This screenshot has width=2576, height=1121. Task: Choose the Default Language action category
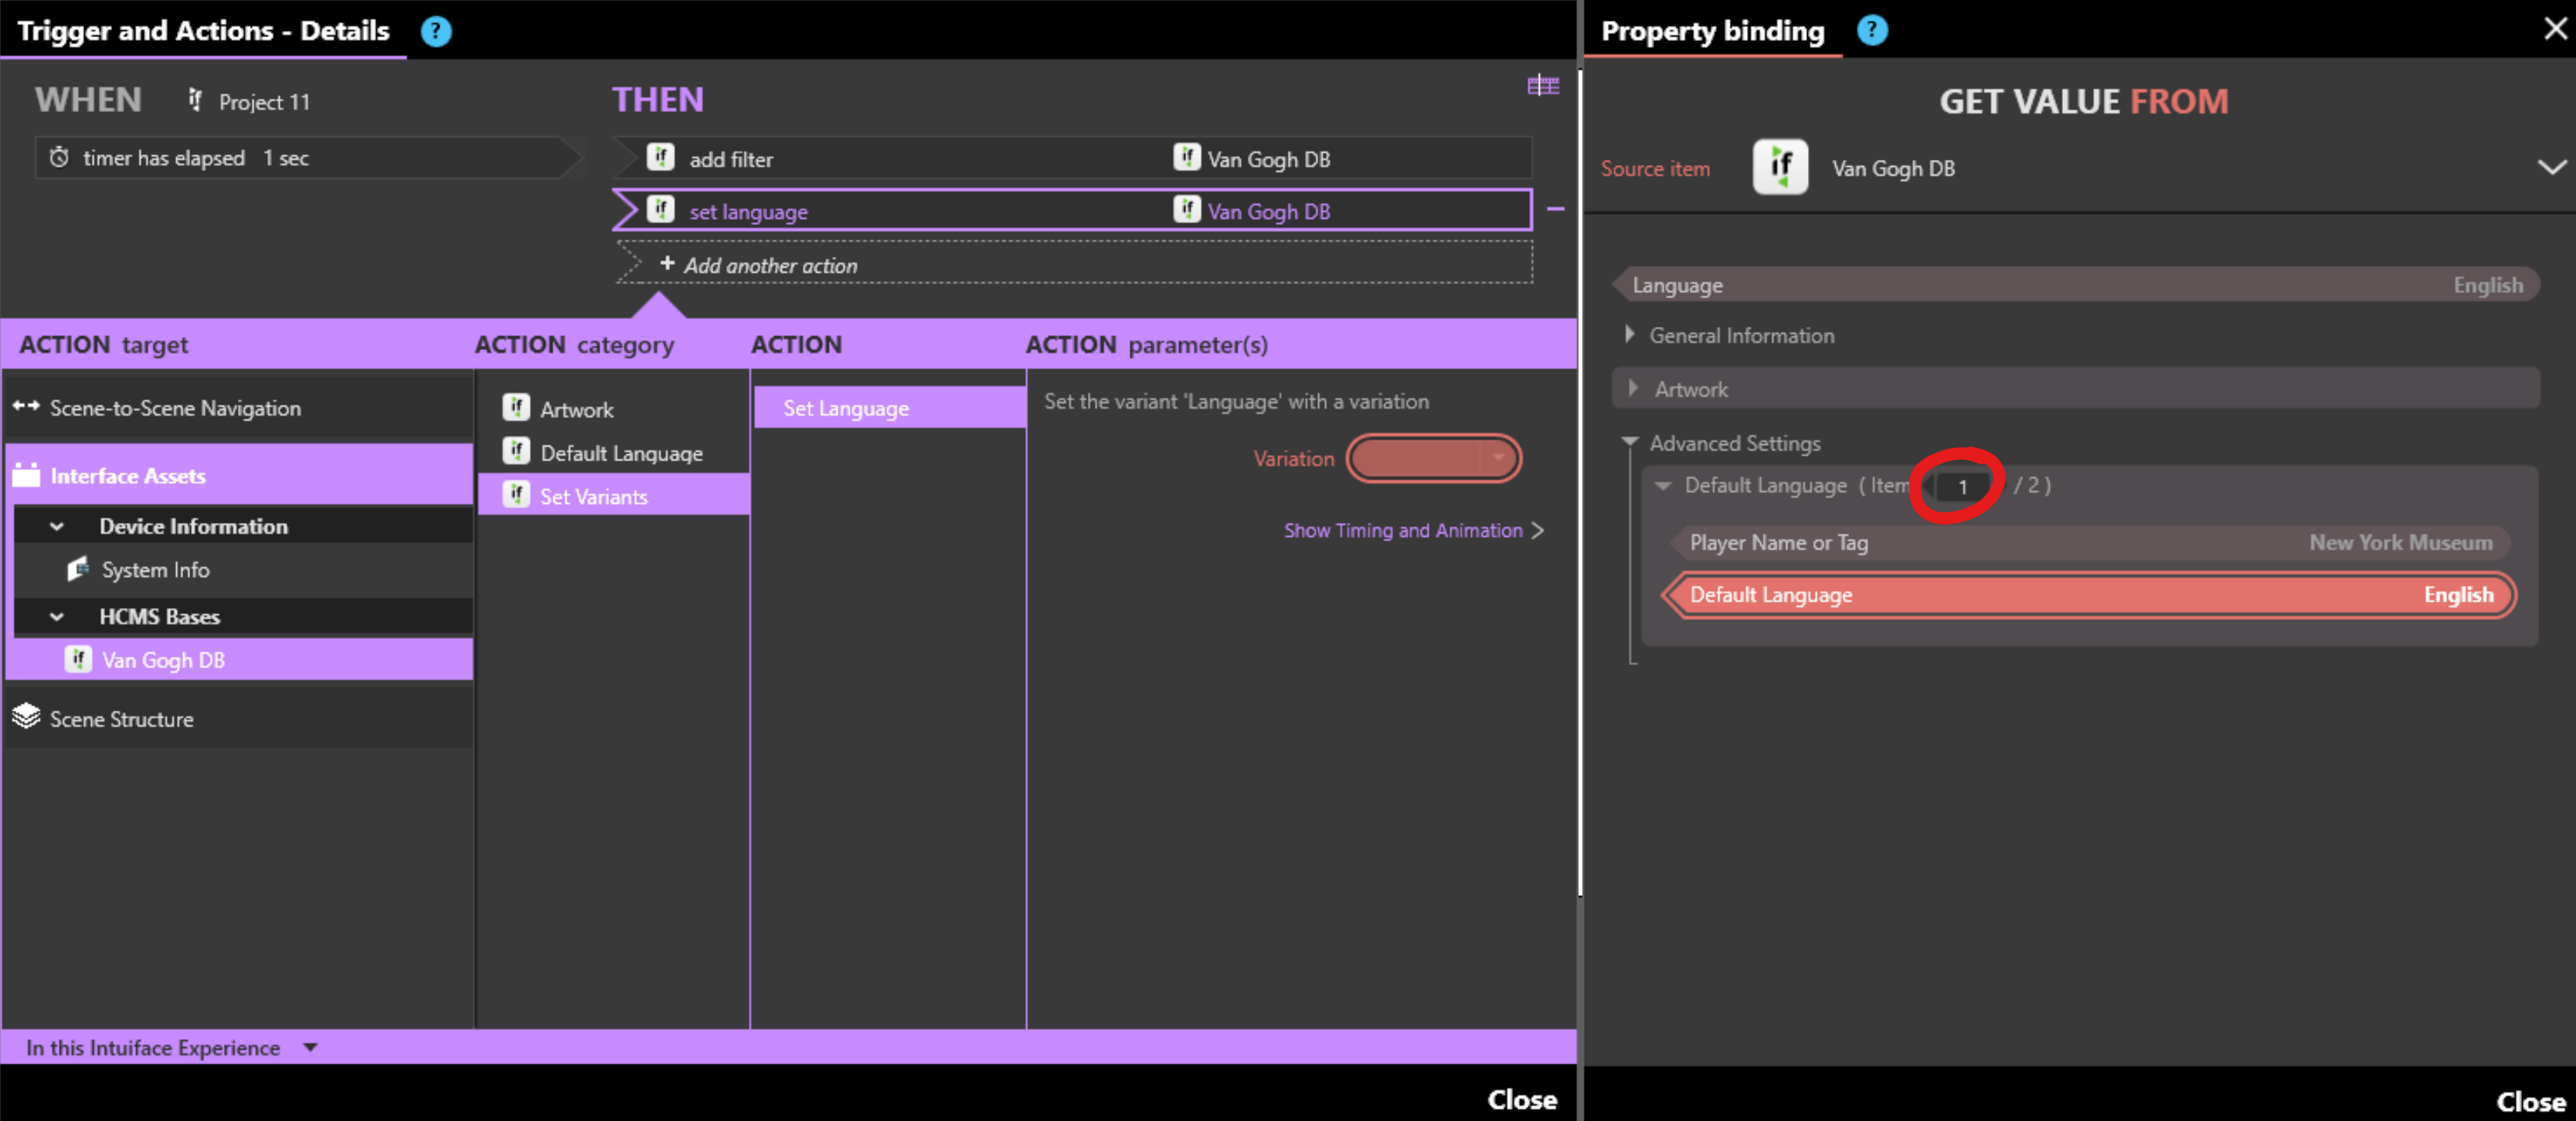[614, 453]
